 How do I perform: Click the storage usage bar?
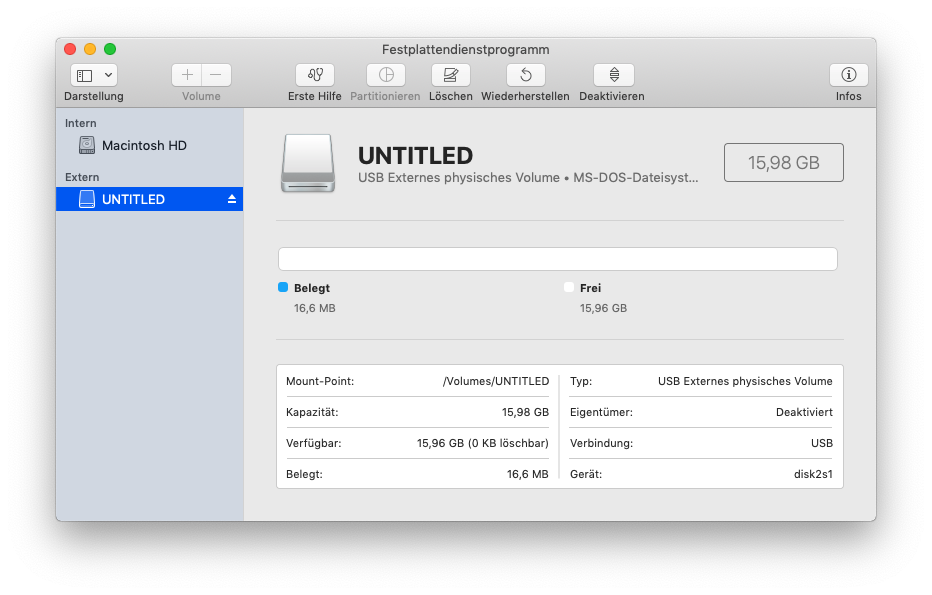coord(557,259)
